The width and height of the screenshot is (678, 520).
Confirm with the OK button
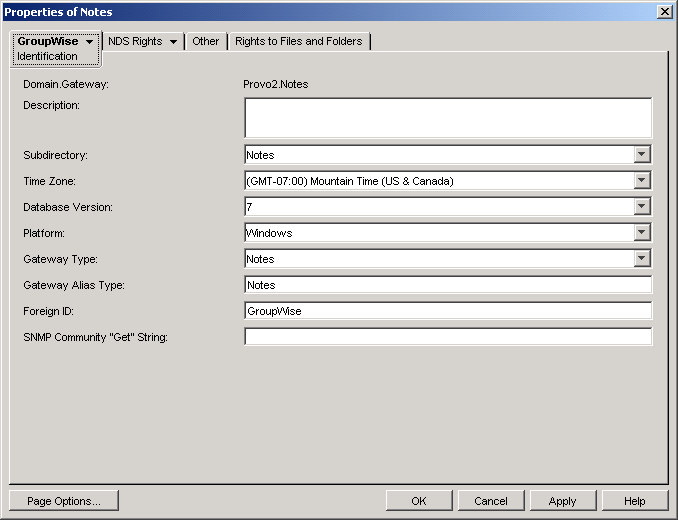tap(419, 501)
